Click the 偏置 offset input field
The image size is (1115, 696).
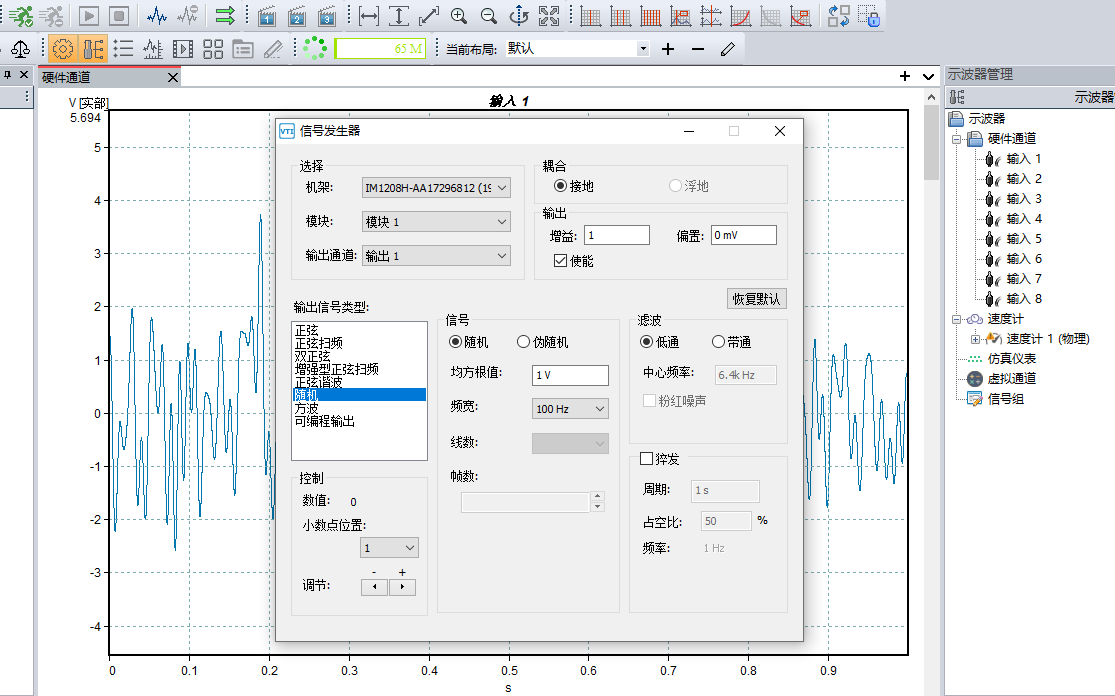click(744, 235)
